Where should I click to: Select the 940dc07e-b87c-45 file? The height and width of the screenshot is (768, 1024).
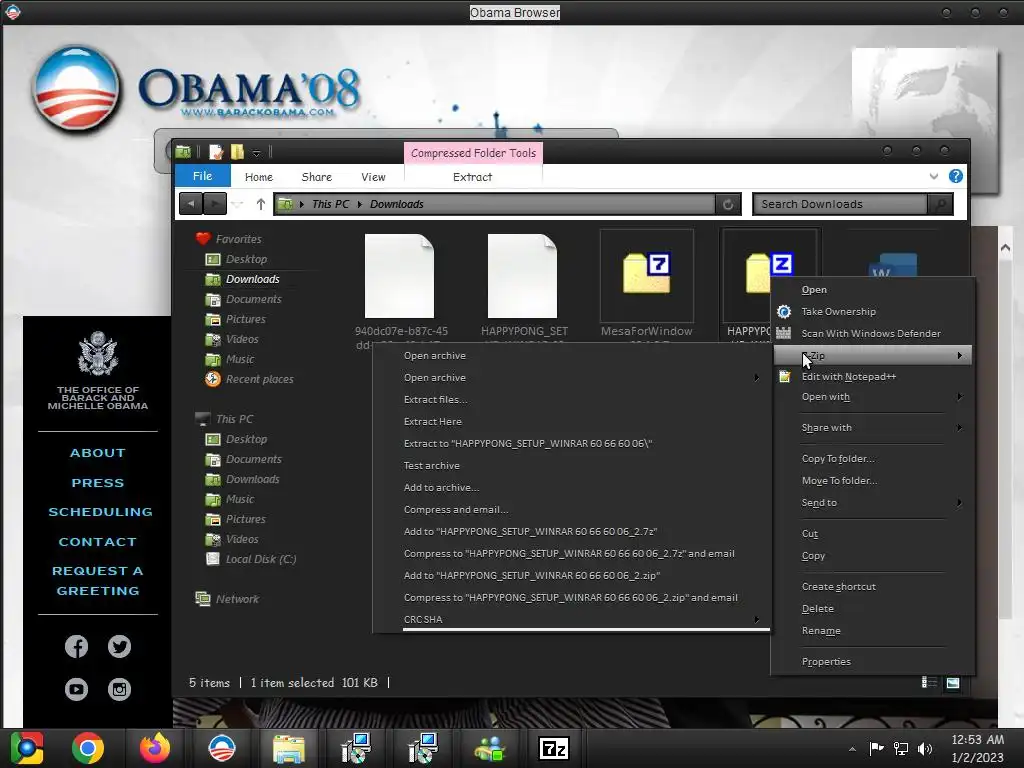pos(400,276)
